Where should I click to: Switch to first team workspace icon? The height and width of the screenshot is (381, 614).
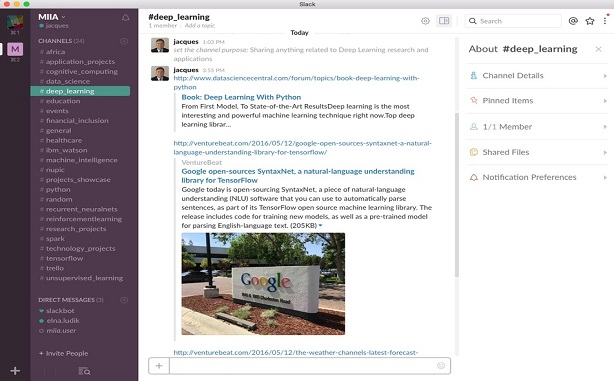pyautogui.click(x=15, y=22)
